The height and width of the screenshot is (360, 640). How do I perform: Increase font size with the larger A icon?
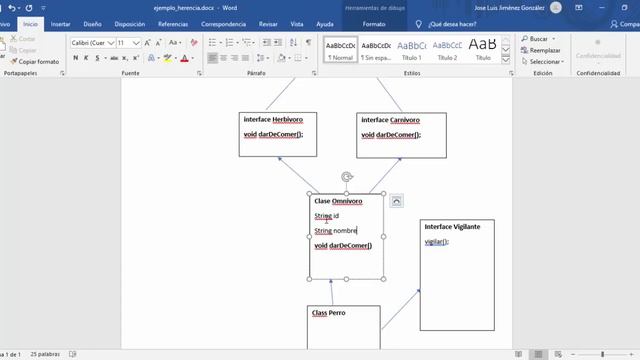147,43
